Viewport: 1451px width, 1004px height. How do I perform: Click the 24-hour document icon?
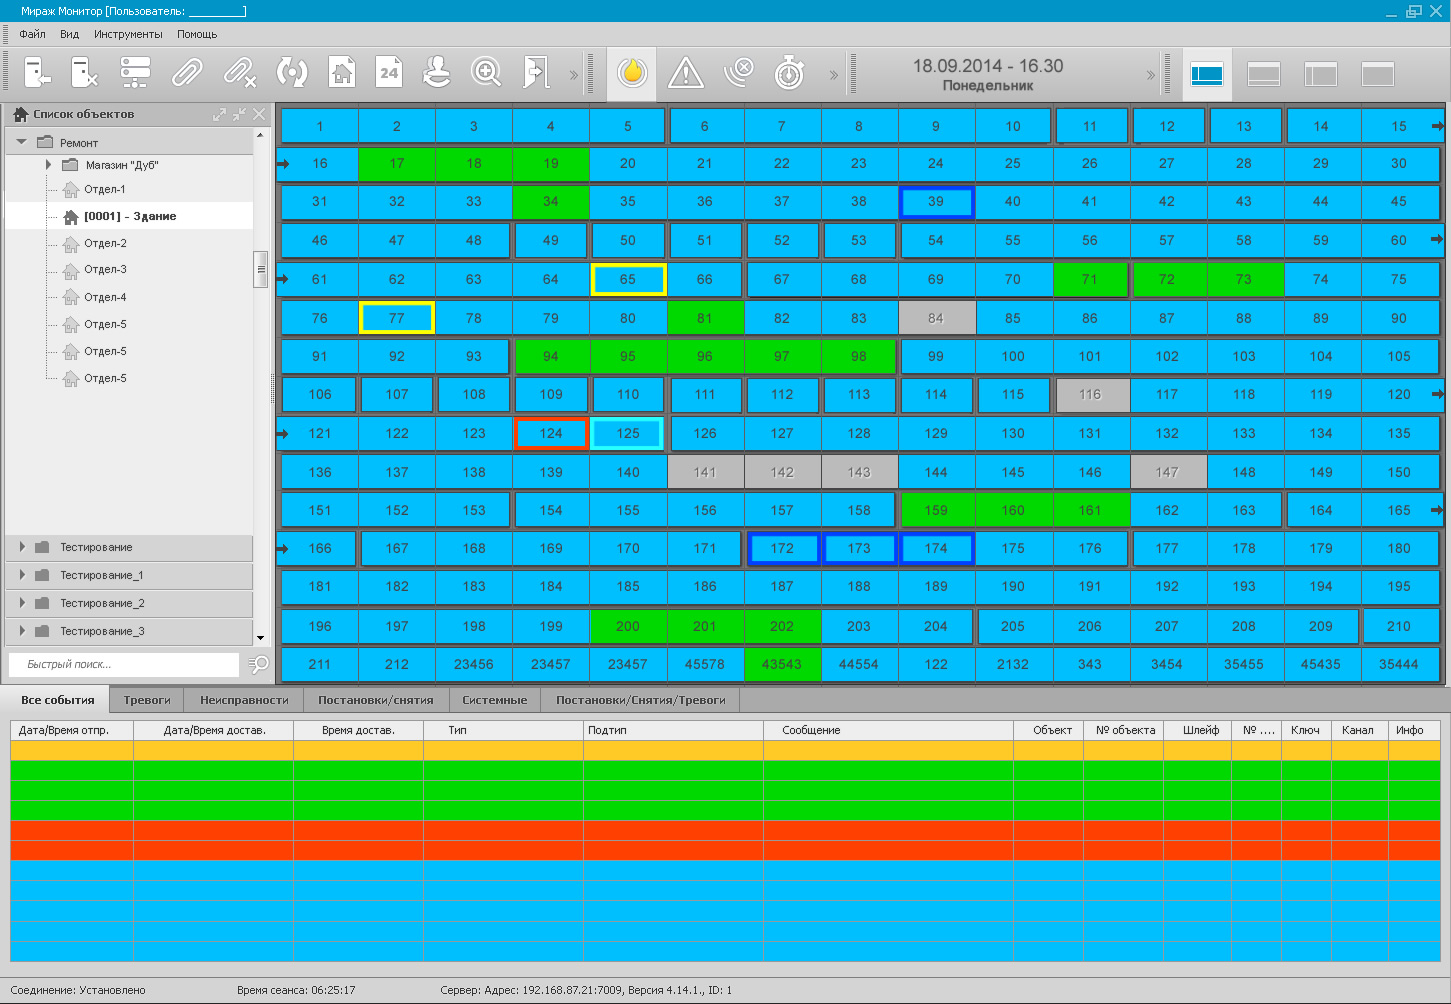[x=389, y=73]
